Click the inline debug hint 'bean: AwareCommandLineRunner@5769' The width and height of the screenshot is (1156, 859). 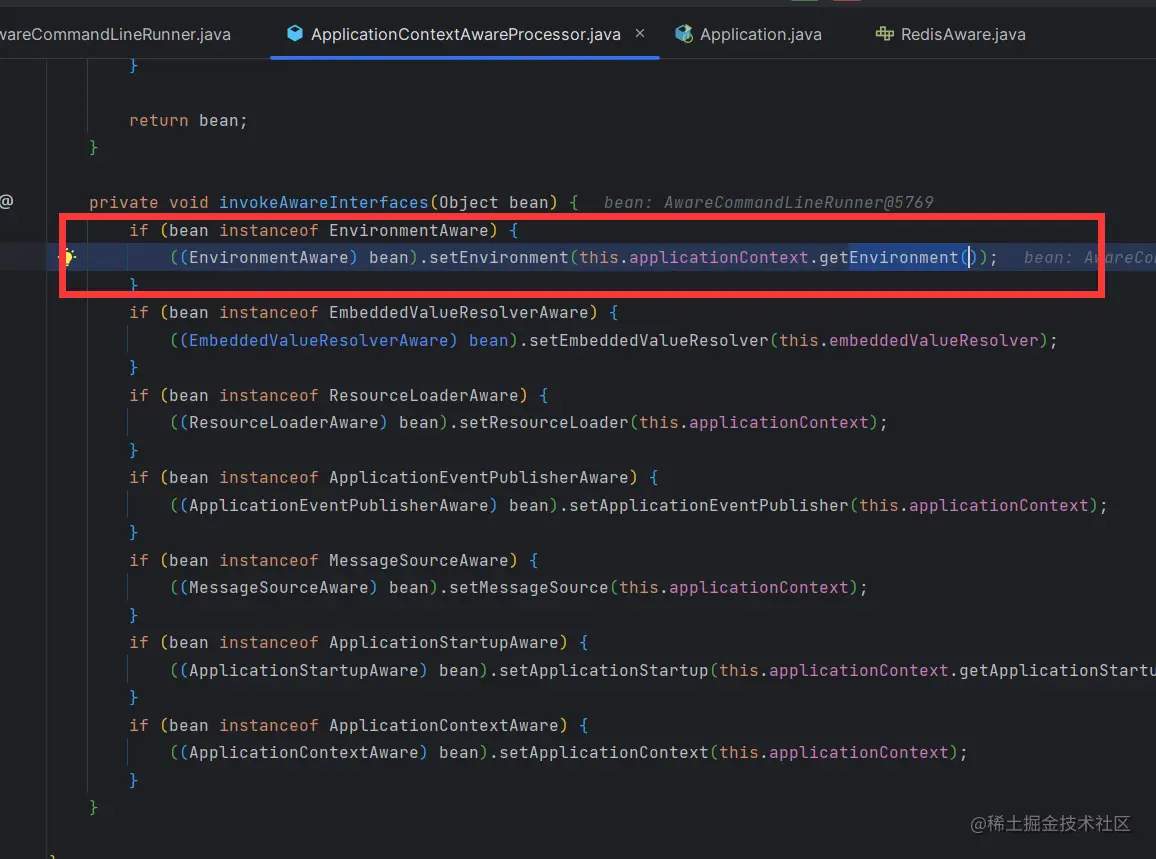pos(768,202)
